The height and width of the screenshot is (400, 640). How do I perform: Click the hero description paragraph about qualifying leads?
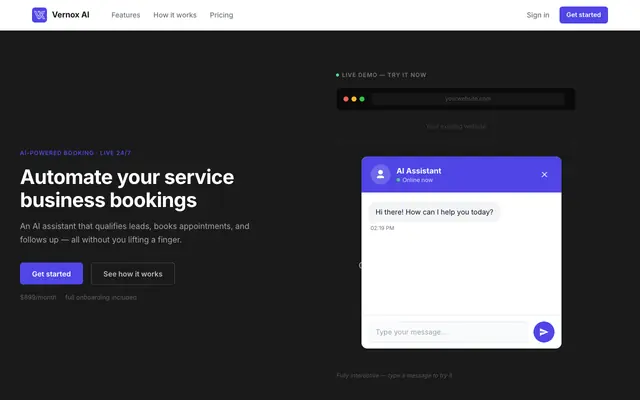click(135, 233)
